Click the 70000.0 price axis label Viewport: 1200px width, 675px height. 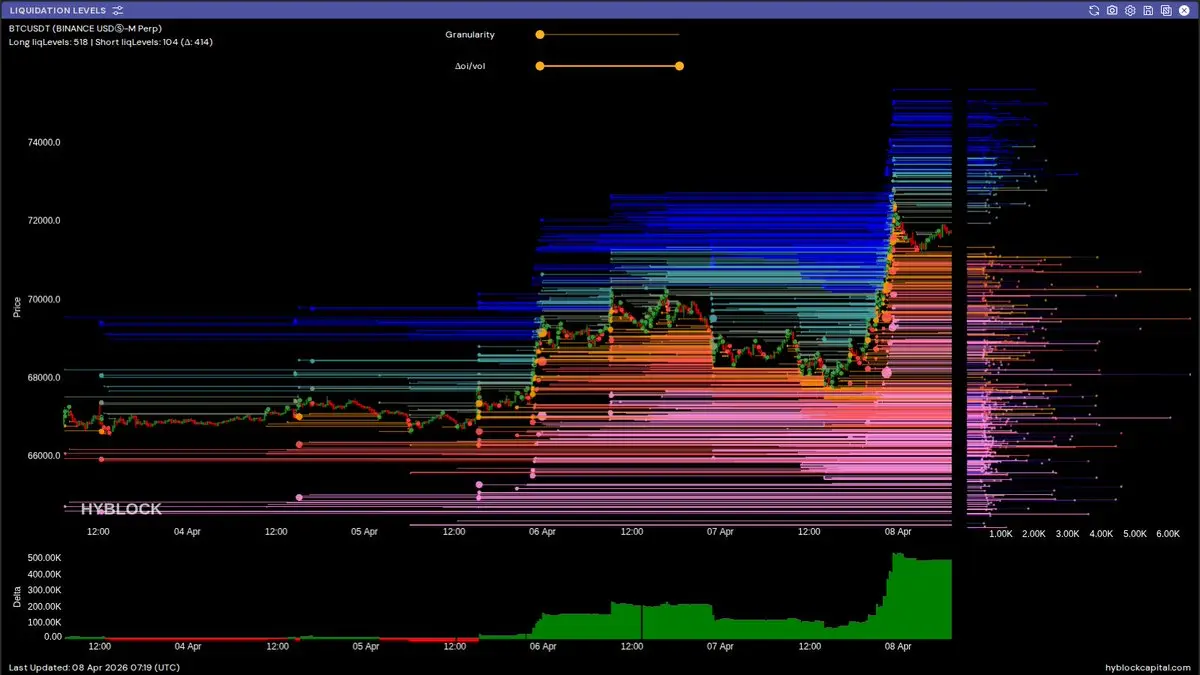point(44,299)
